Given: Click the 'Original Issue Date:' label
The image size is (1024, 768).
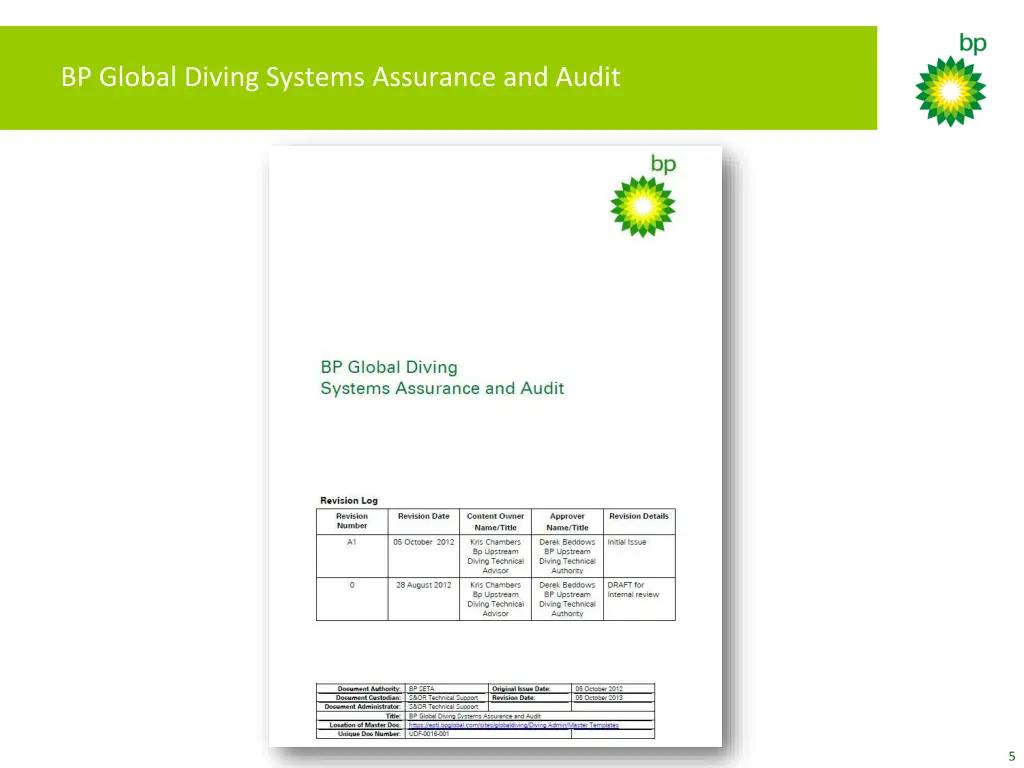Looking at the screenshot, I should [x=521, y=688].
